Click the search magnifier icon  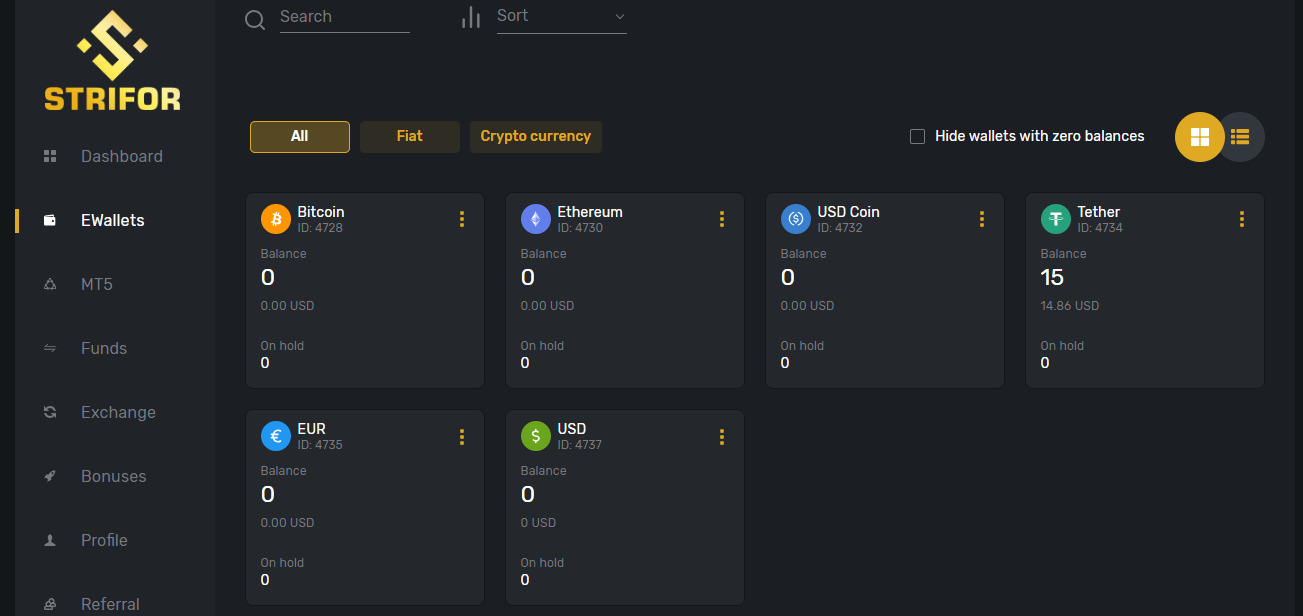pyautogui.click(x=255, y=19)
